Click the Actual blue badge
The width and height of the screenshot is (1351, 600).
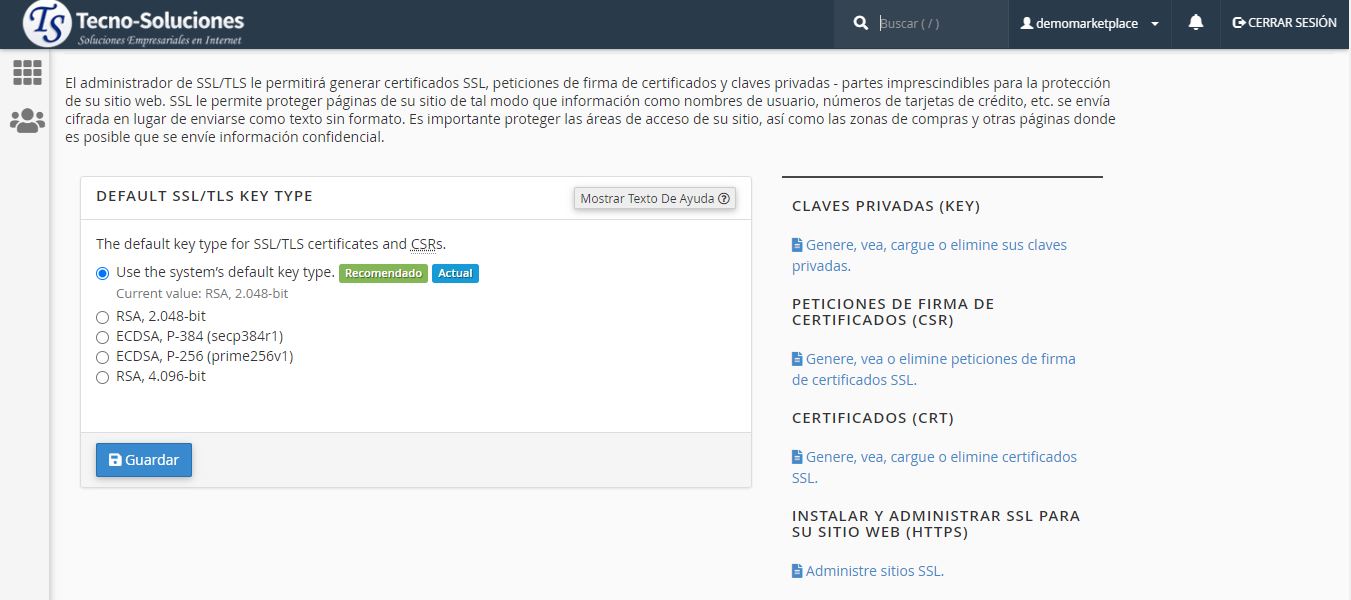[455, 273]
